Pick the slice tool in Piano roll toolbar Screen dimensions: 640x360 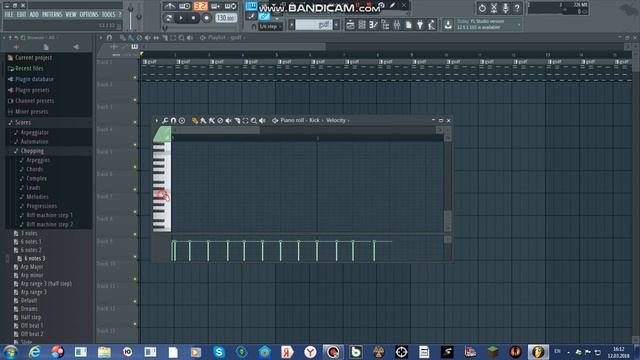[x=237, y=120]
